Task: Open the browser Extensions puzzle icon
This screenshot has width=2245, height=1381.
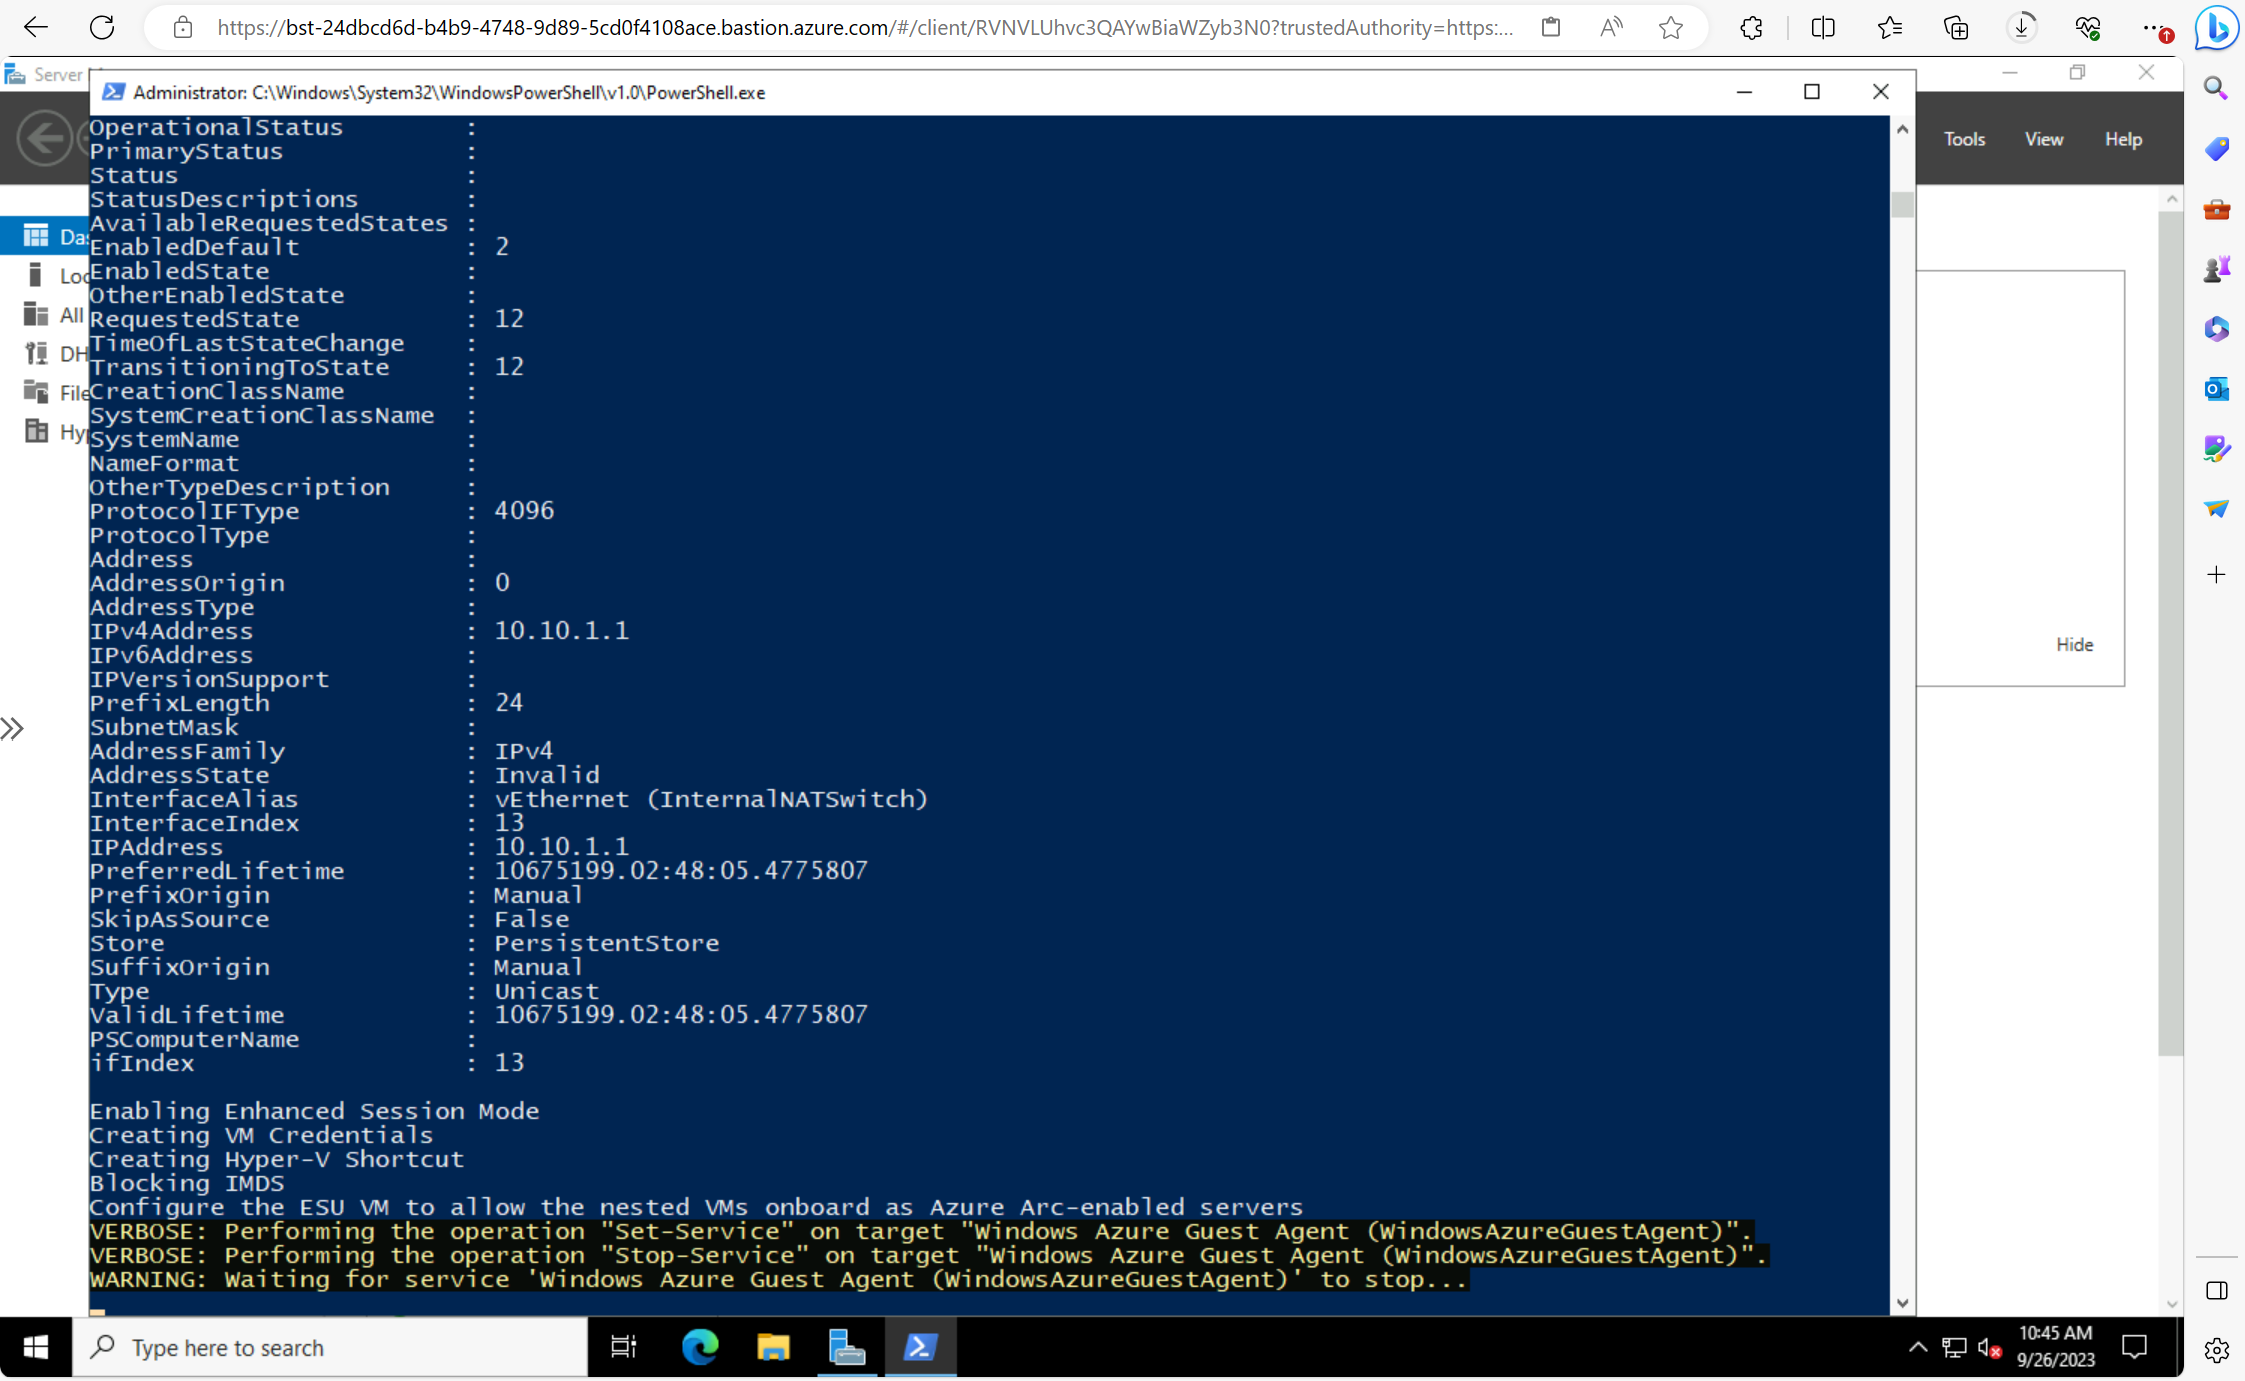Action: point(1751,27)
